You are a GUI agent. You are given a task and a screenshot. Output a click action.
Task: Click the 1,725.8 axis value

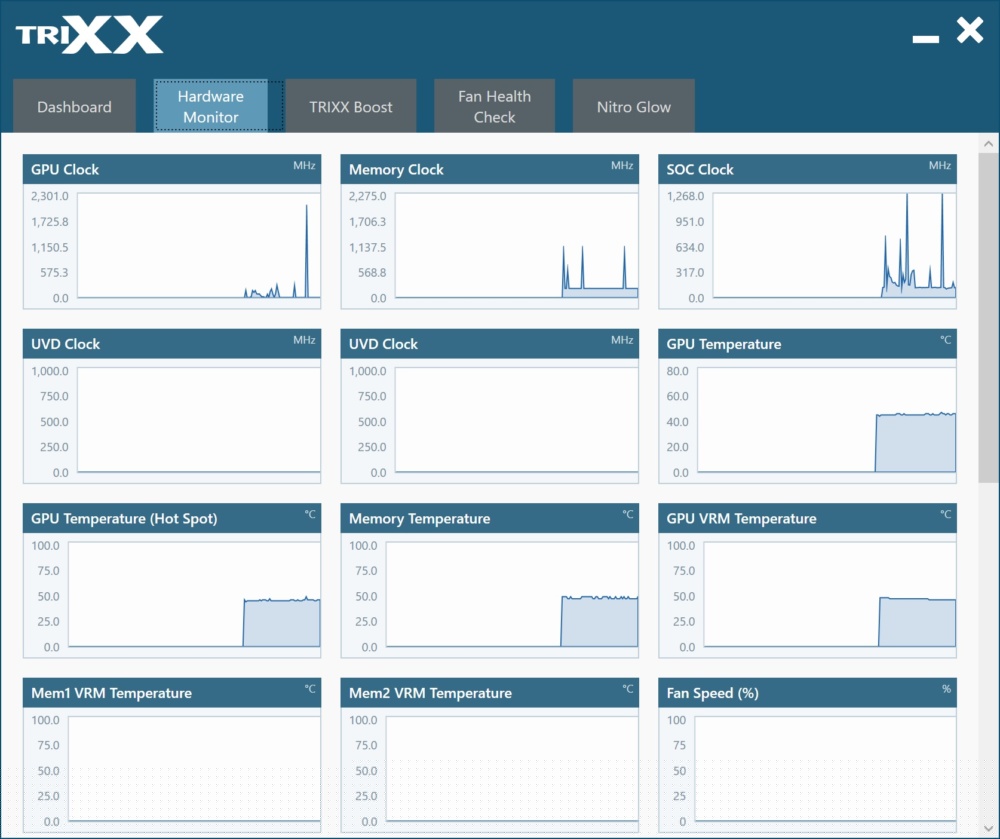coord(50,222)
